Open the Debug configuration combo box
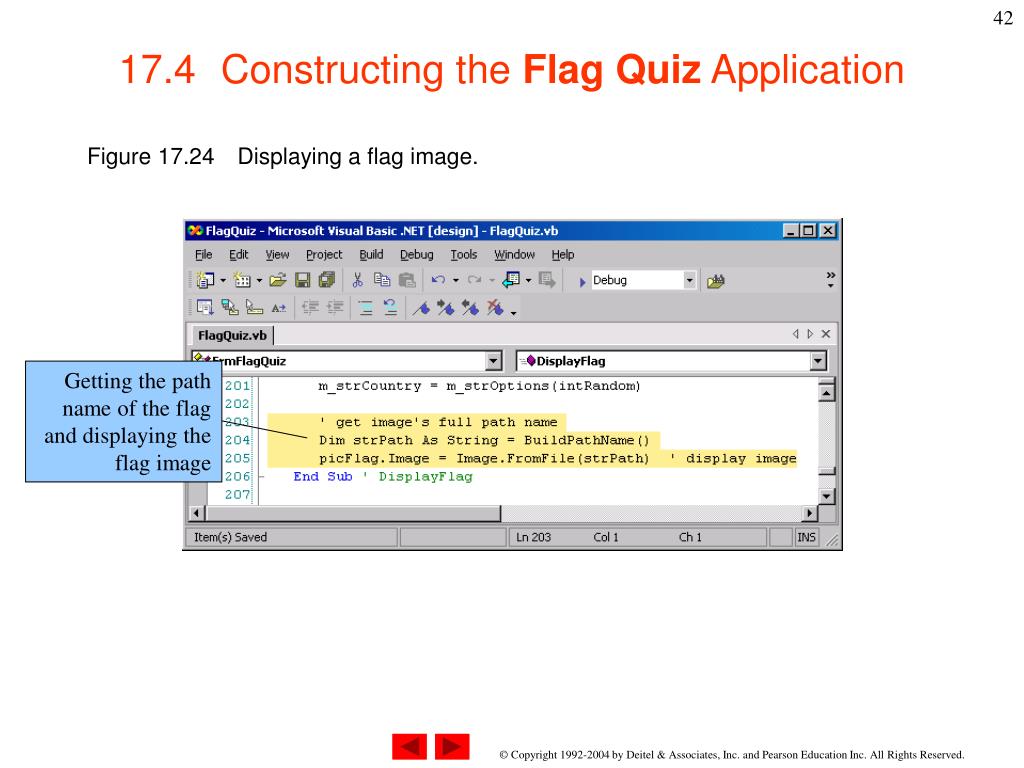The height and width of the screenshot is (768, 1024). tap(643, 280)
